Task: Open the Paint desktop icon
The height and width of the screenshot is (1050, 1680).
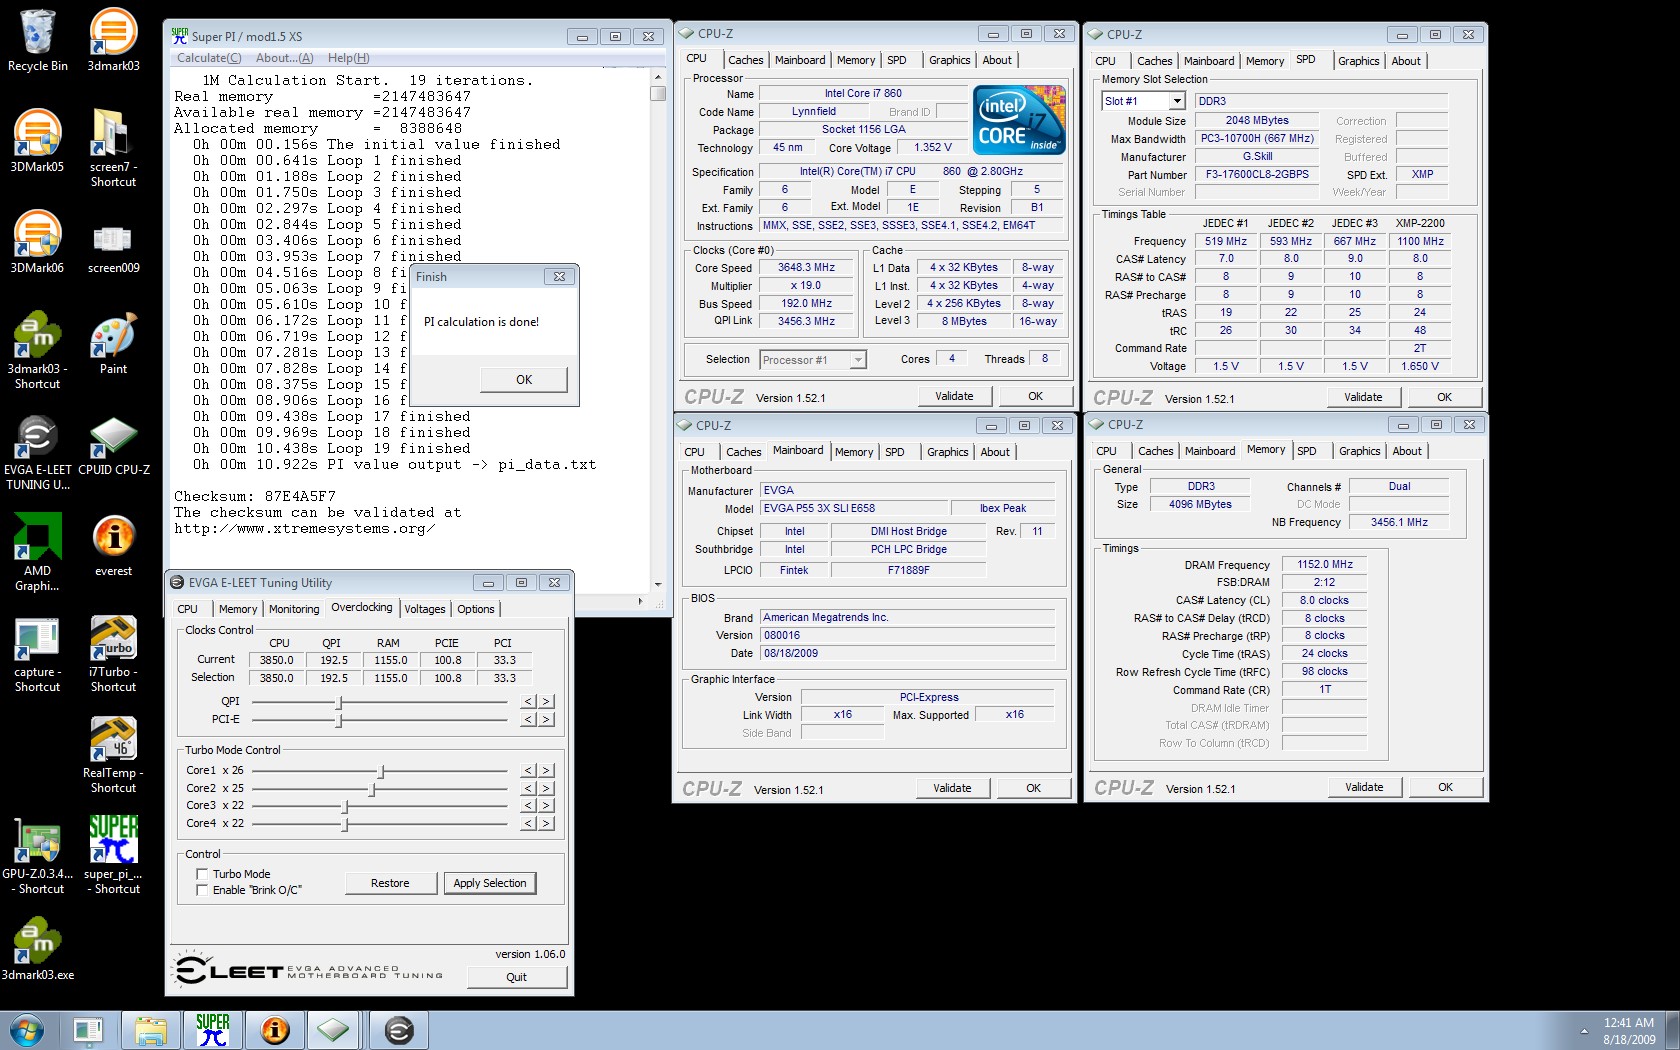Action: tap(113, 343)
